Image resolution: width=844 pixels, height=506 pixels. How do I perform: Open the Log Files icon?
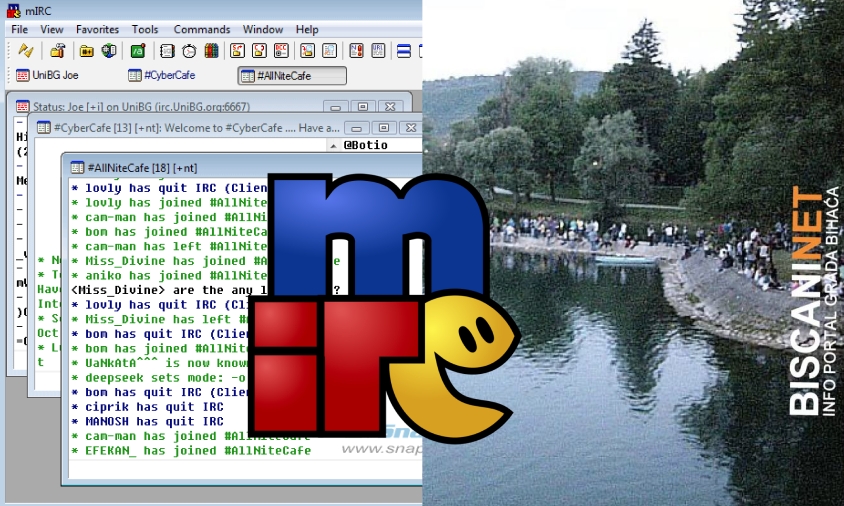point(329,51)
